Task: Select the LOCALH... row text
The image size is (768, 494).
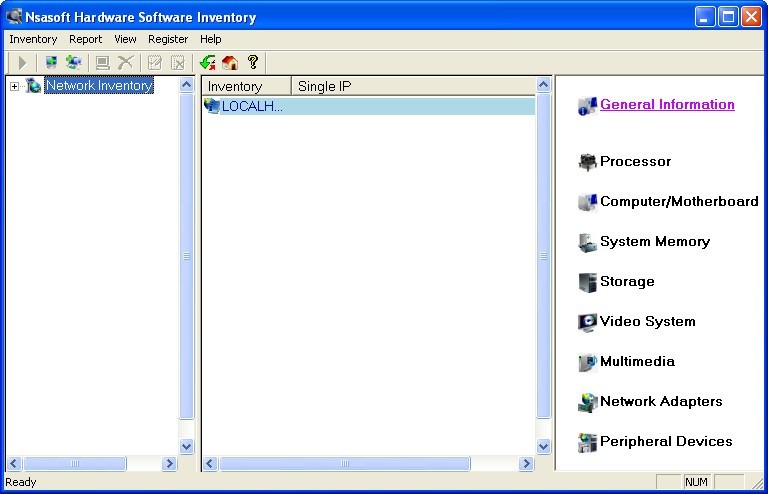Action: click(x=252, y=106)
